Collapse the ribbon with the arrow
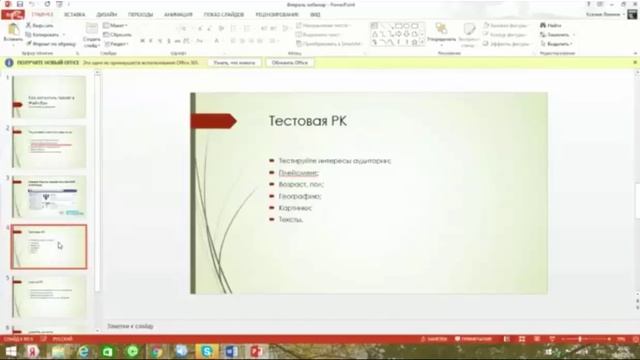Screen dimensions: 640x360 coord(635,53)
